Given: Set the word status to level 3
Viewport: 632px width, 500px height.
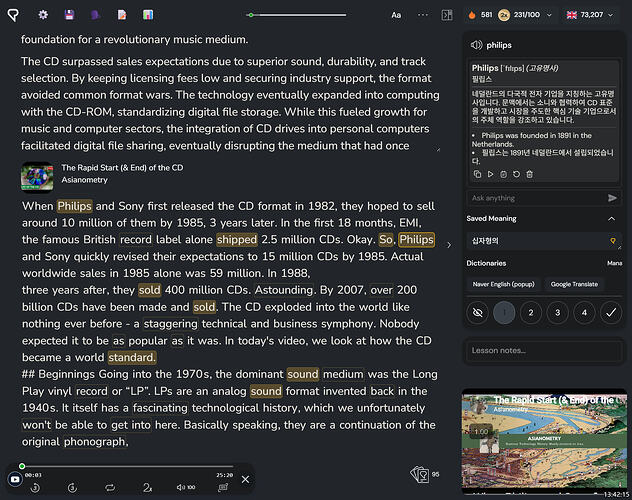Looking at the screenshot, I should (x=557, y=312).
